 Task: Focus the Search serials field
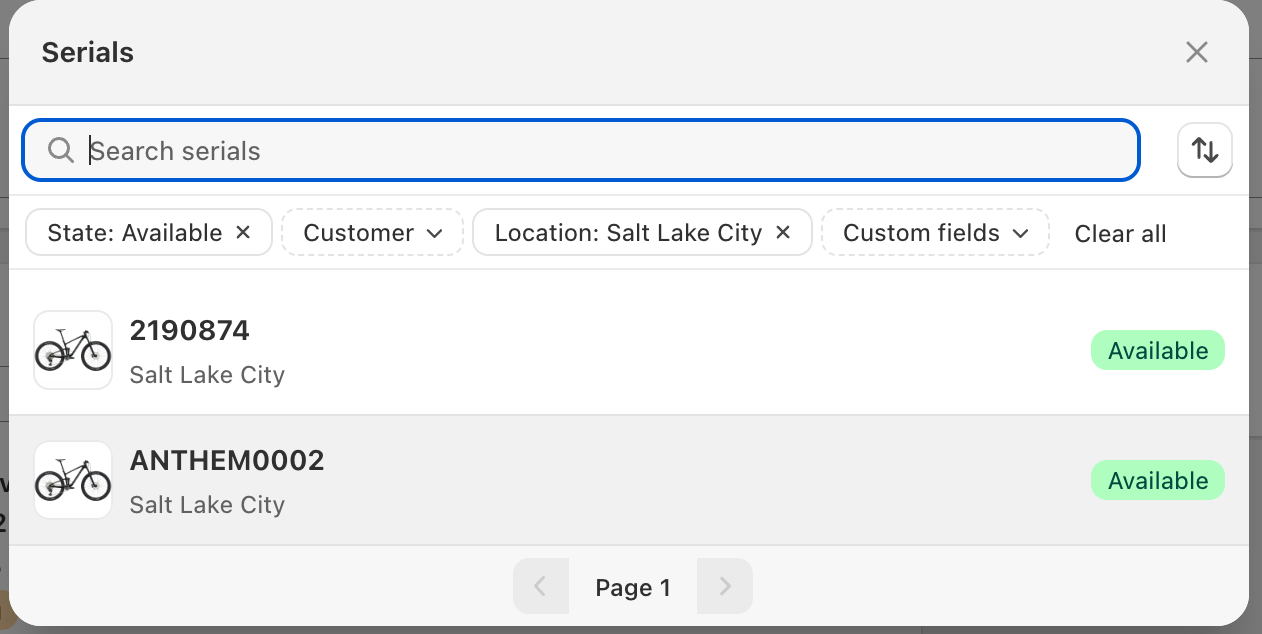pos(600,151)
